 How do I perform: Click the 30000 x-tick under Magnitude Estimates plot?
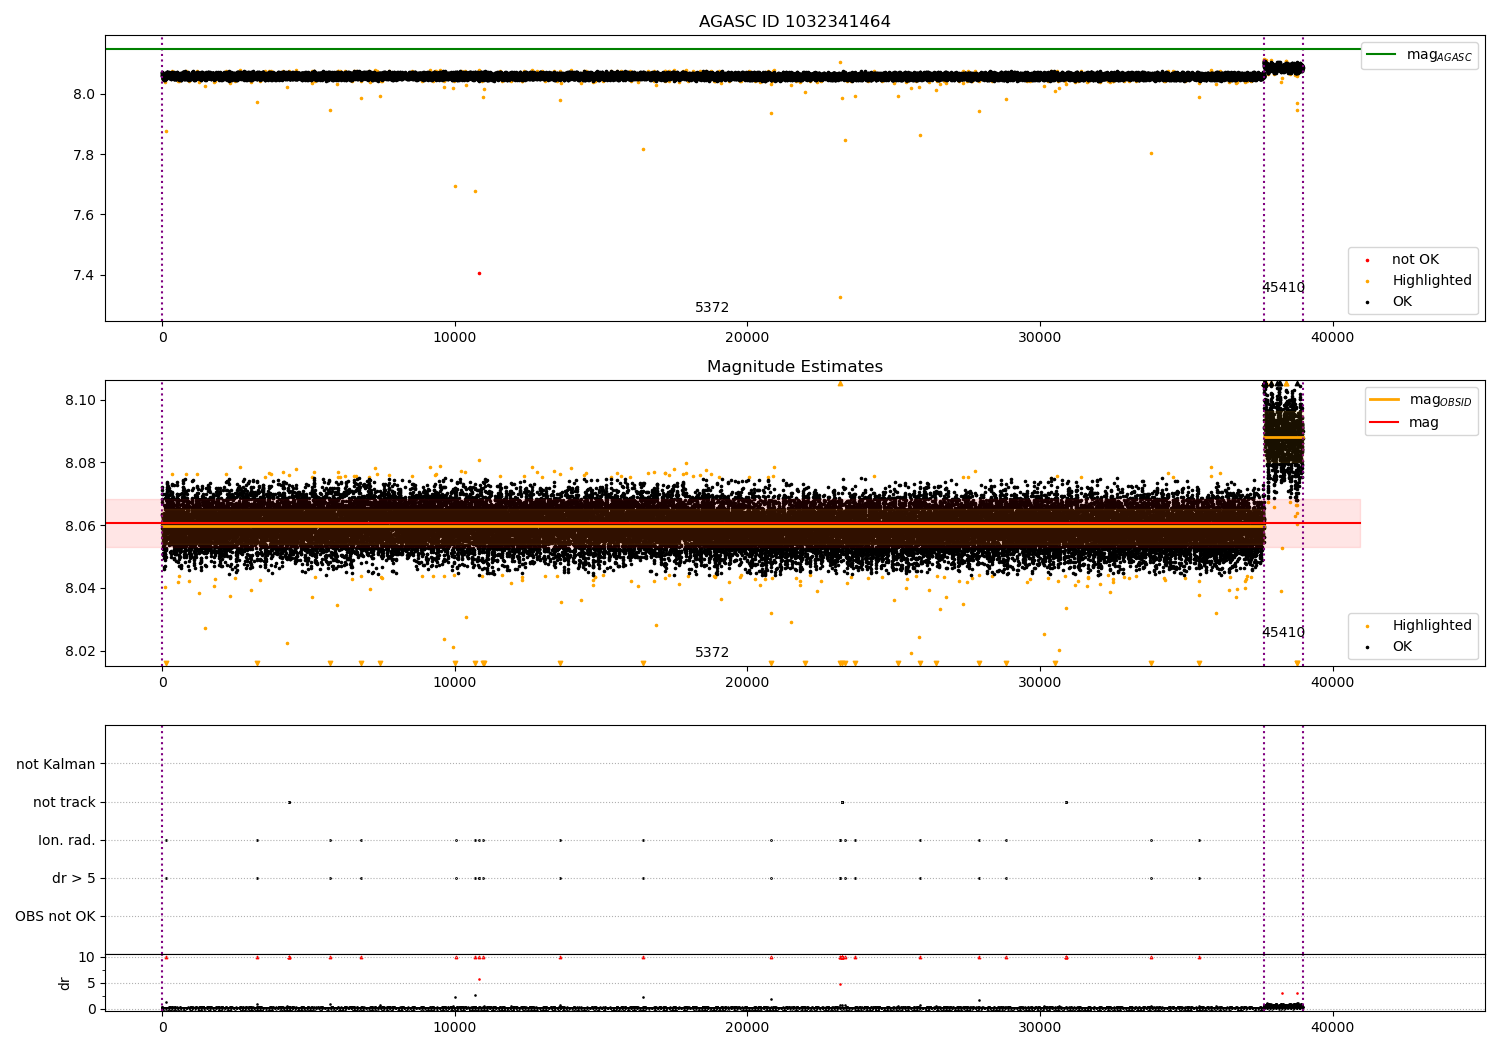coord(1040,683)
